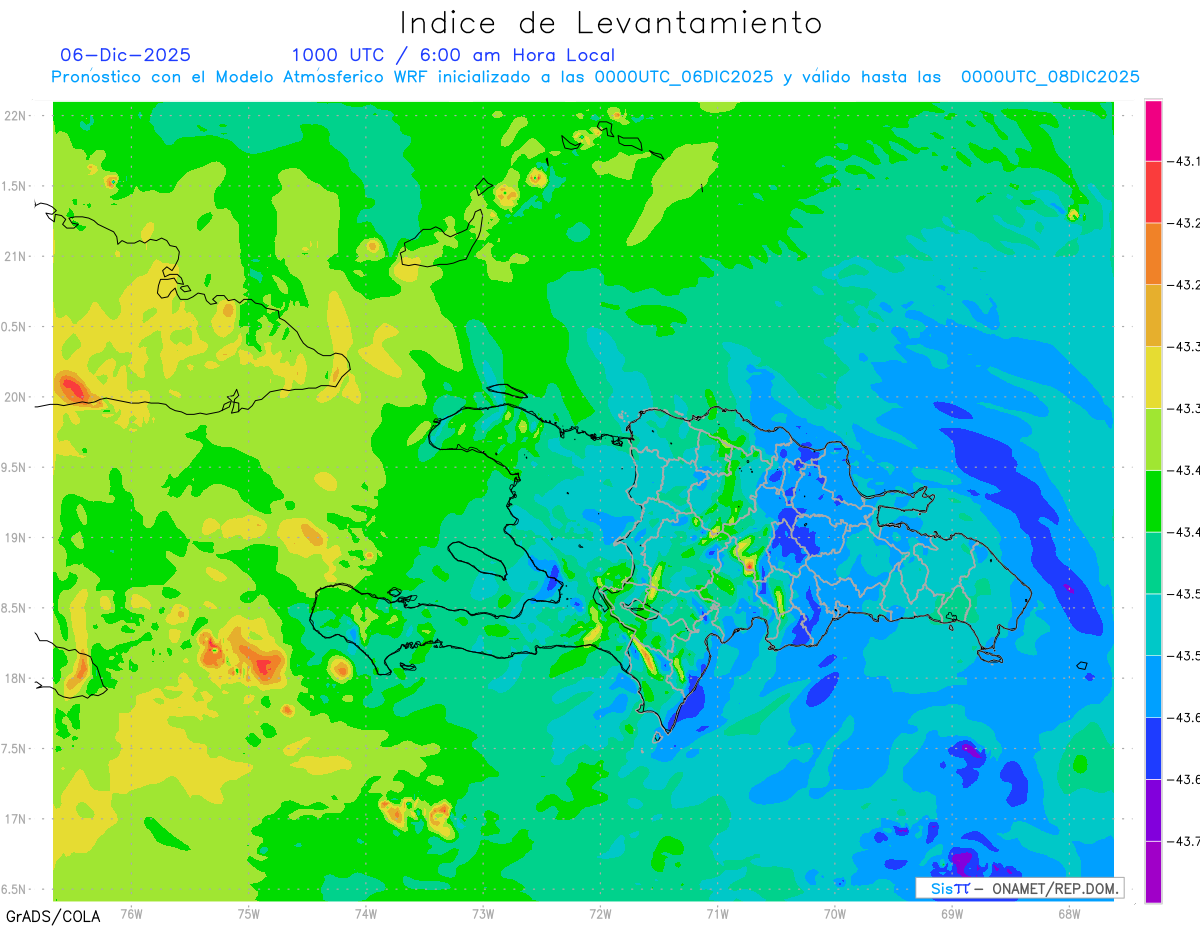Pick the yellow-green legend swatch
Screen dimensions: 1200x927
1153,440
